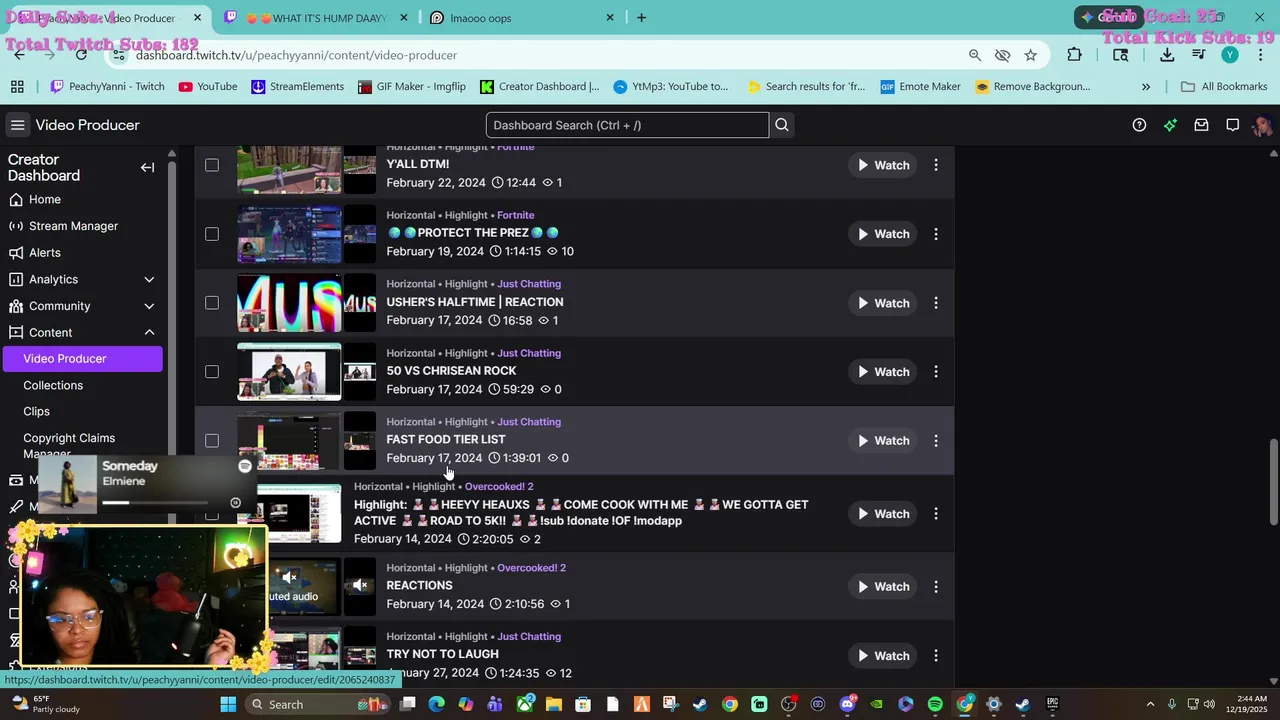This screenshot has width=1280, height=720.
Task: Open USHER'S HALFTIME video thumbnail
Action: click(x=289, y=303)
